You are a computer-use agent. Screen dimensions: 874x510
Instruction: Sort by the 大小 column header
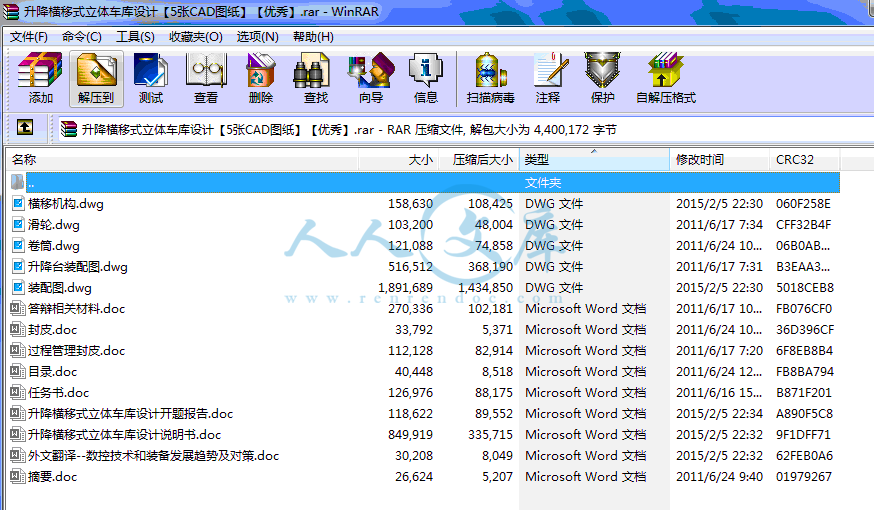[399, 160]
